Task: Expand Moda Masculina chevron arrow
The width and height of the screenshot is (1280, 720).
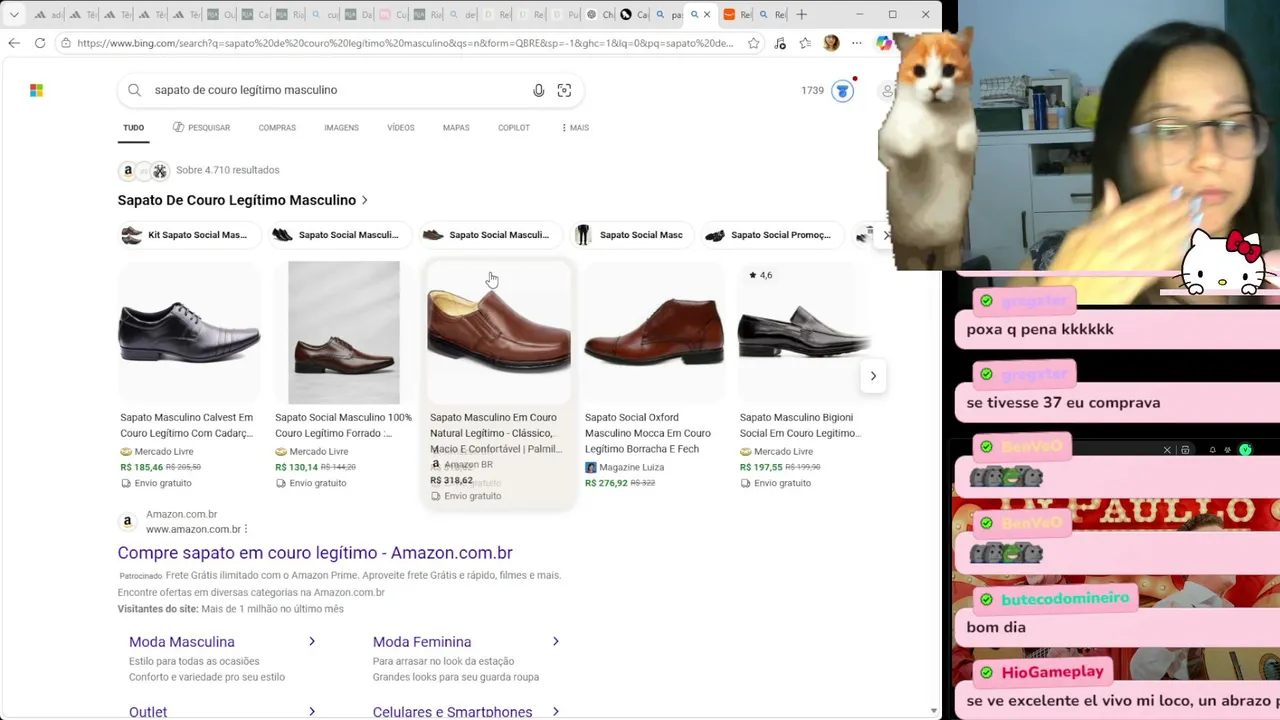Action: (312, 642)
